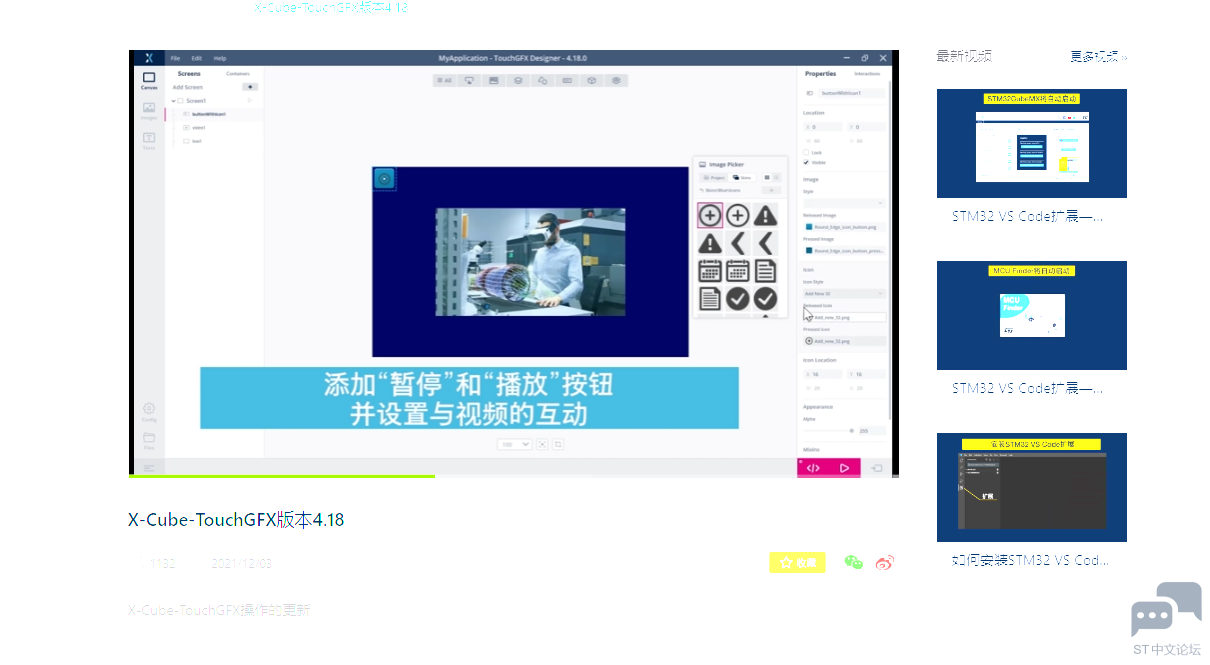The height and width of the screenshot is (665, 1210).
Task: Toggle the Lock checkbox
Action: 807,152
